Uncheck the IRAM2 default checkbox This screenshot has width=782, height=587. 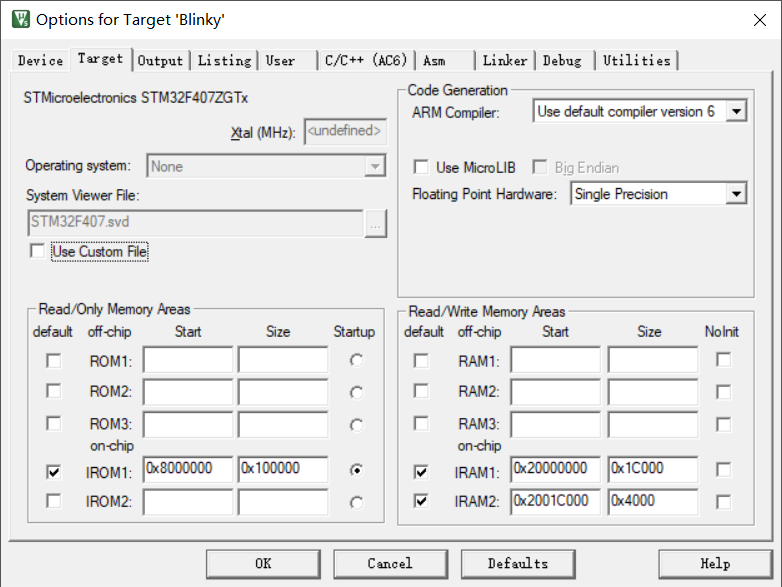click(x=421, y=501)
